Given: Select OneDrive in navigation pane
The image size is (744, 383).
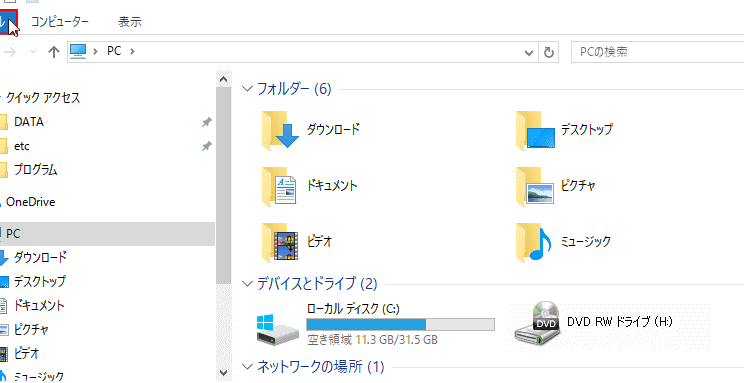Looking at the screenshot, I should (x=30, y=202).
